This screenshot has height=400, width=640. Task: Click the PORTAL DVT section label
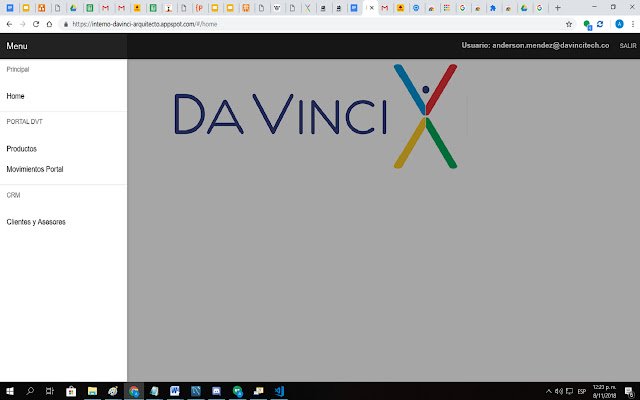click(x=24, y=122)
